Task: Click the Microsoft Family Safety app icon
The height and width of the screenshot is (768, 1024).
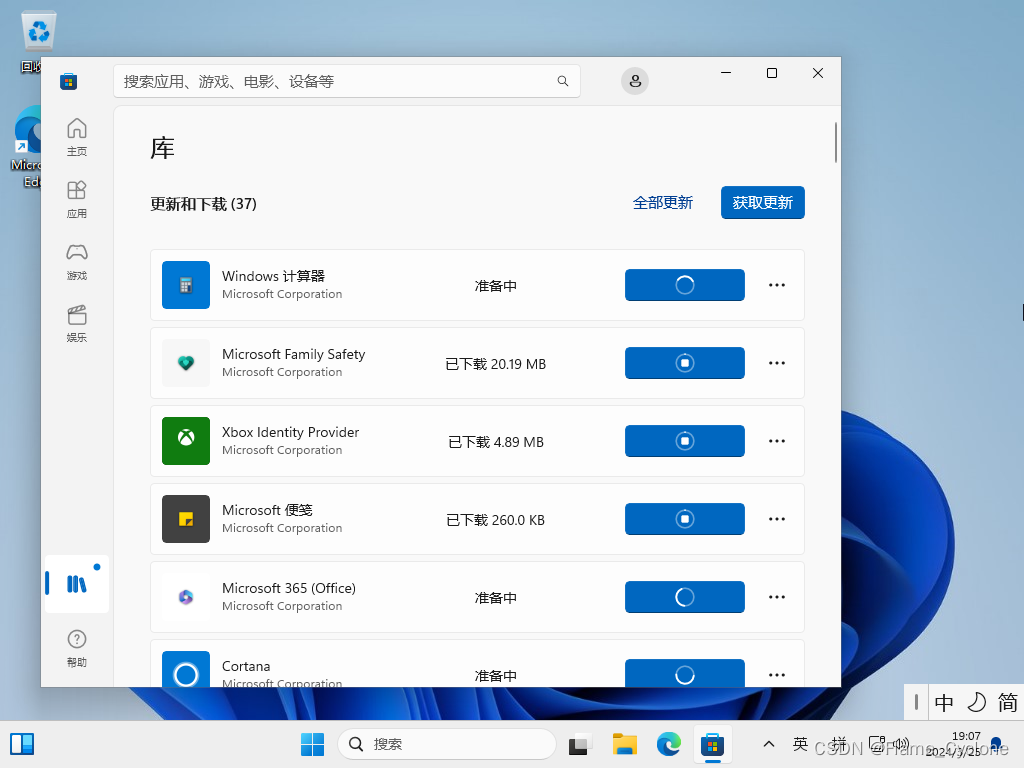Action: pyautogui.click(x=186, y=363)
